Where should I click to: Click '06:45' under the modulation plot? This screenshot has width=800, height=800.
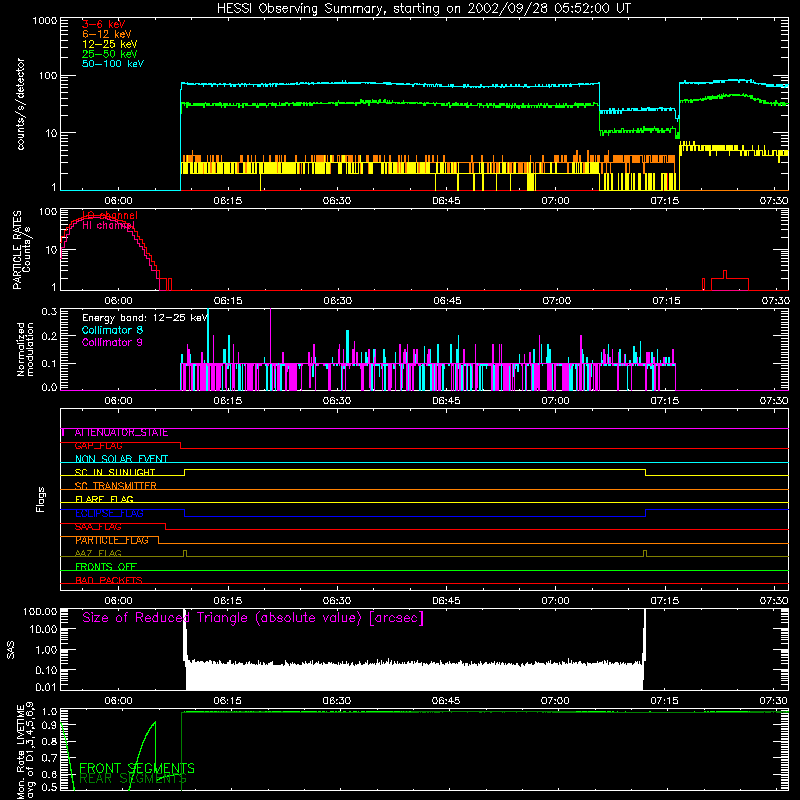tap(446, 401)
